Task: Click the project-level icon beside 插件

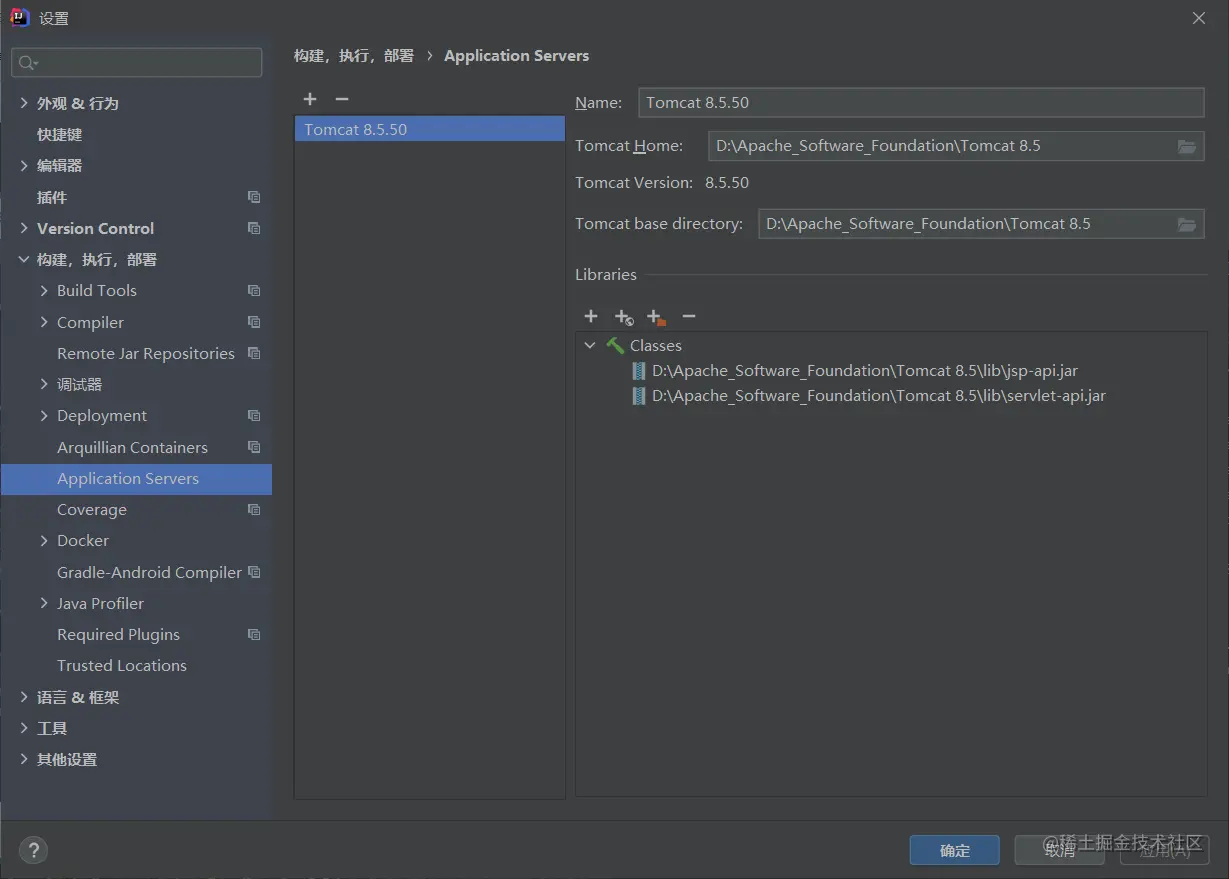Action: 254,197
